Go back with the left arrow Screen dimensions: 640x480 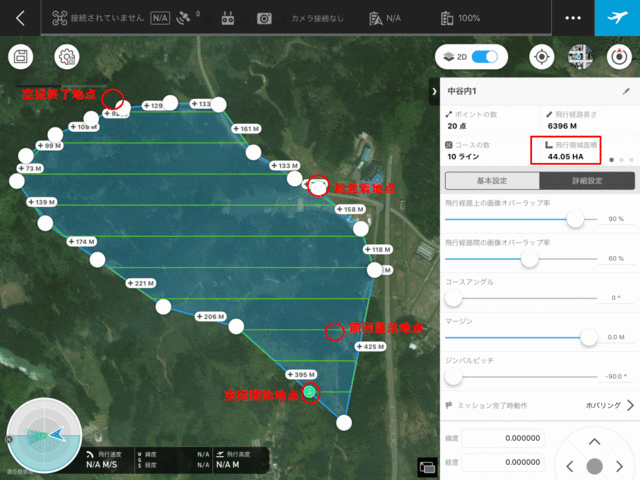[x=20, y=18]
